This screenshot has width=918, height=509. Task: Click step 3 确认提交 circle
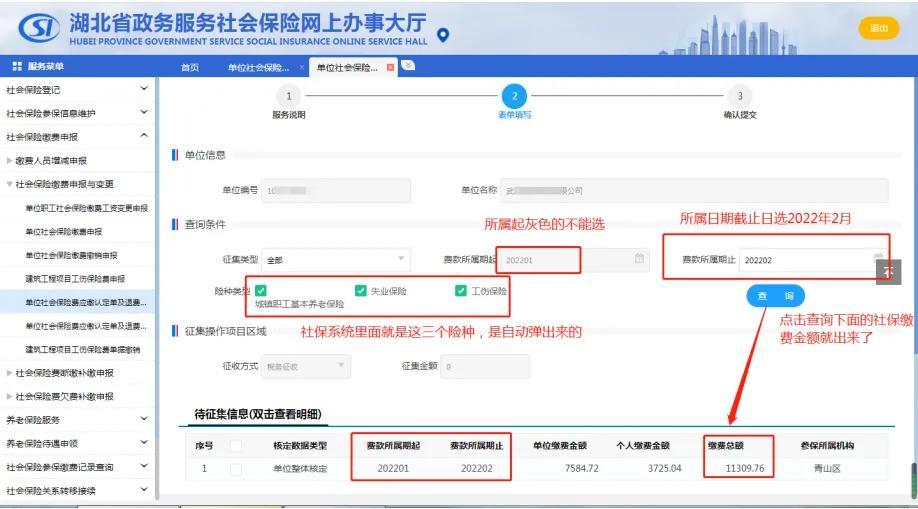(739, 96)
